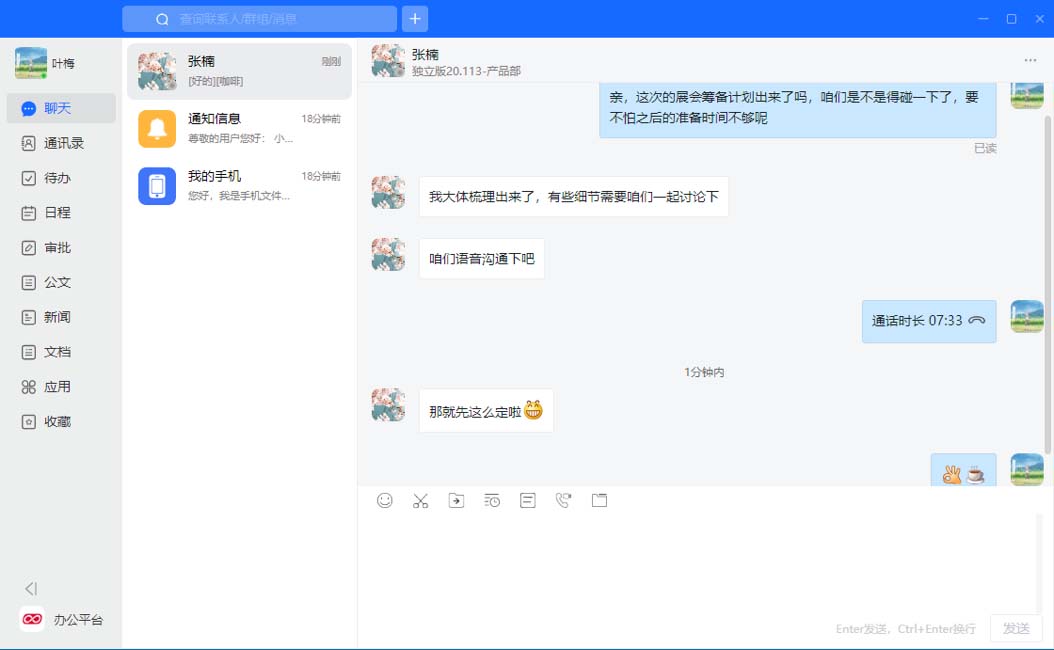
Task: Open the 我的手机 conversation
Action: point(239,186)
